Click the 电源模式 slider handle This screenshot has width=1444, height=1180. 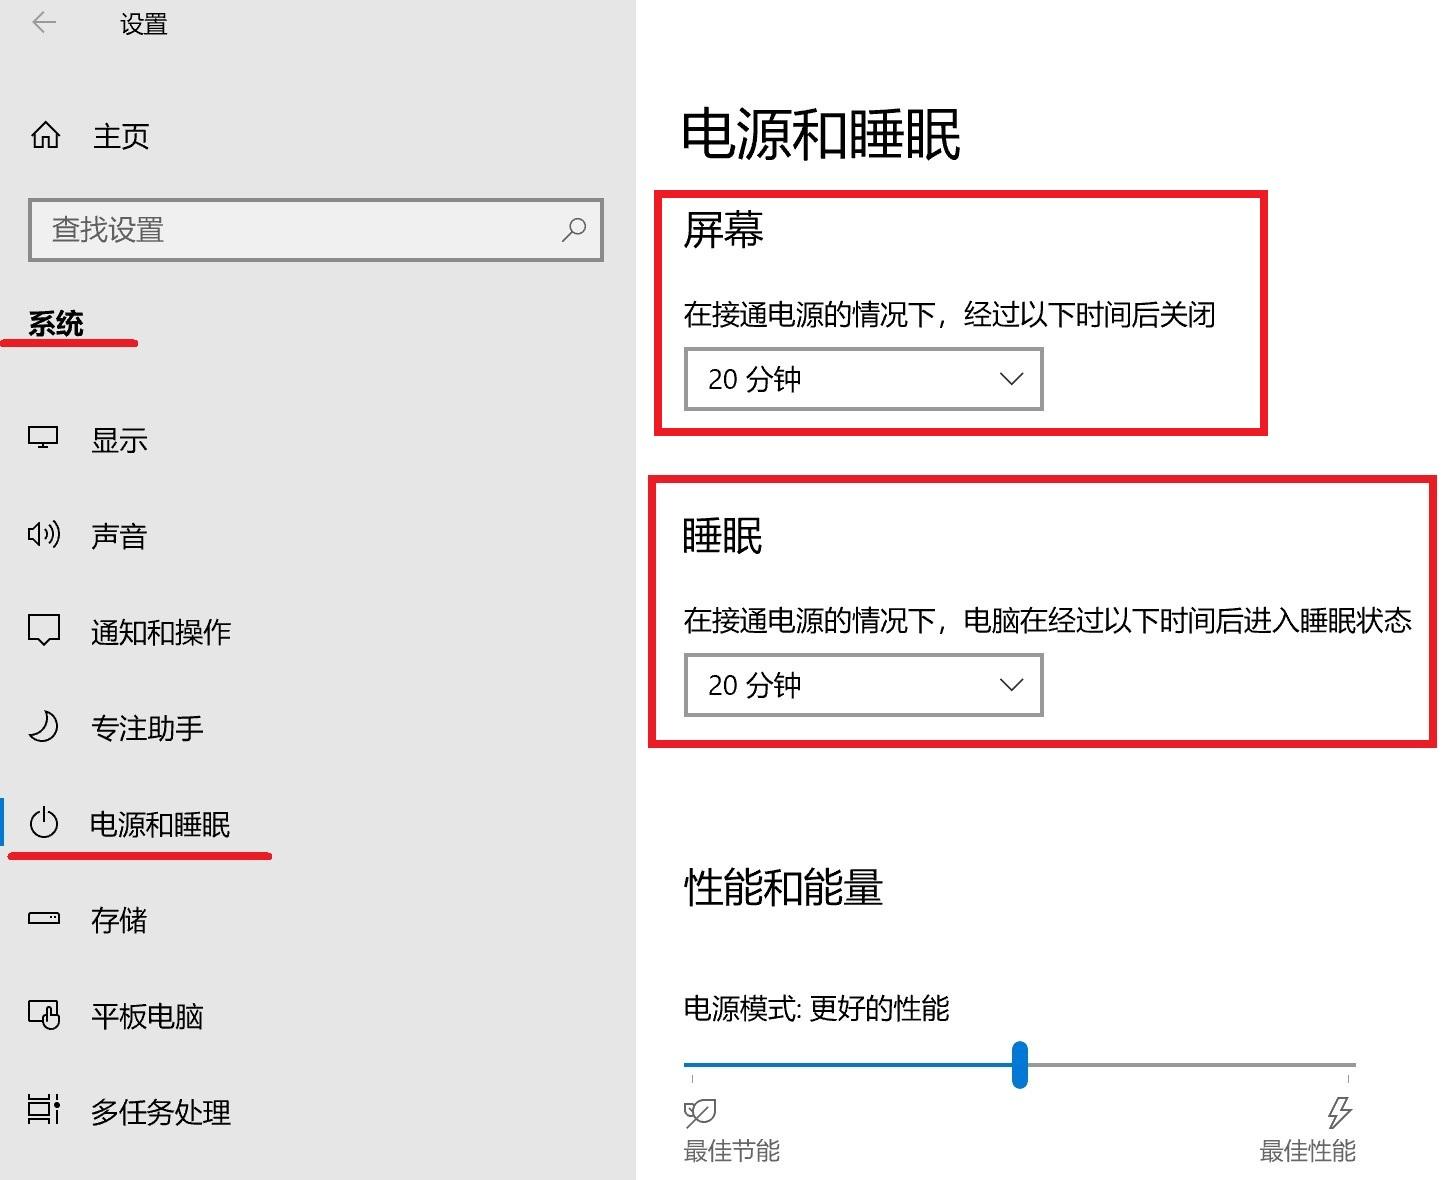point(1019,1064)
